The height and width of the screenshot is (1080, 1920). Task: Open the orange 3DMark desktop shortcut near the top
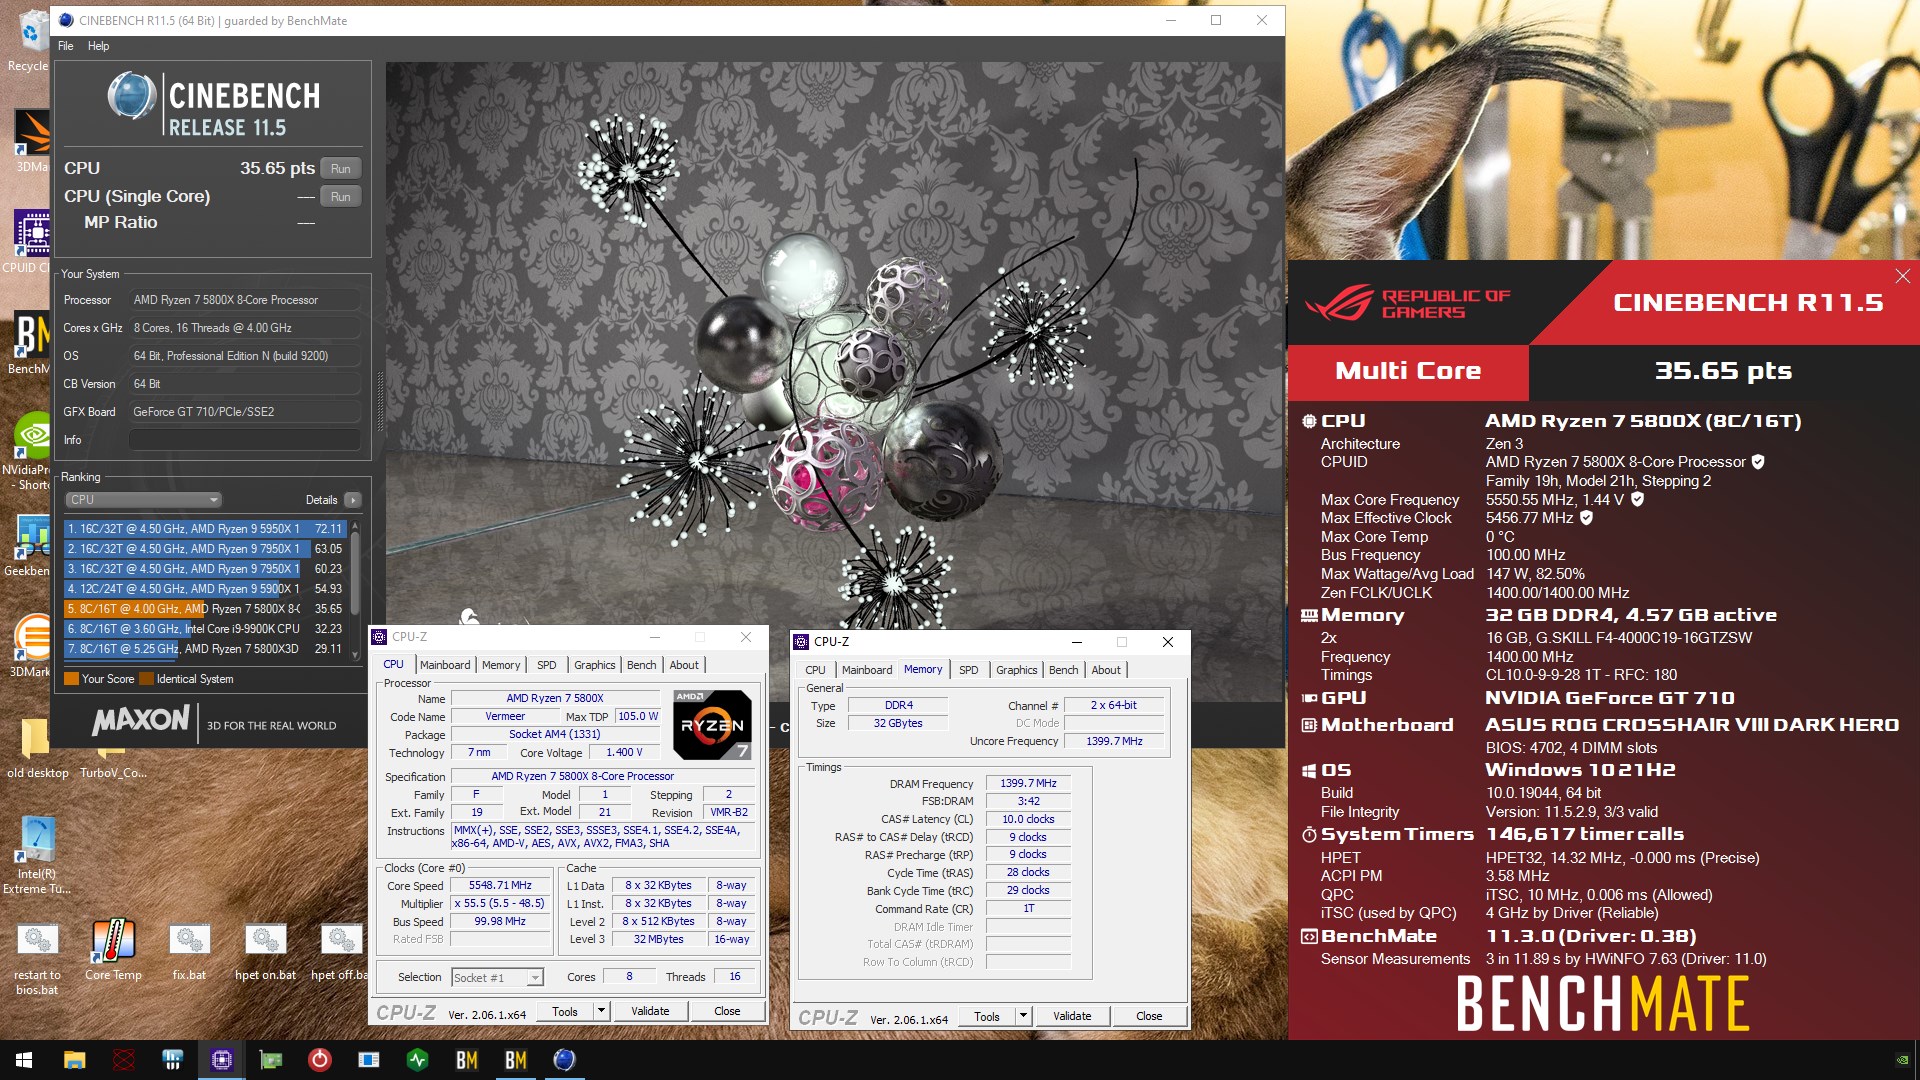coord(32,140)
